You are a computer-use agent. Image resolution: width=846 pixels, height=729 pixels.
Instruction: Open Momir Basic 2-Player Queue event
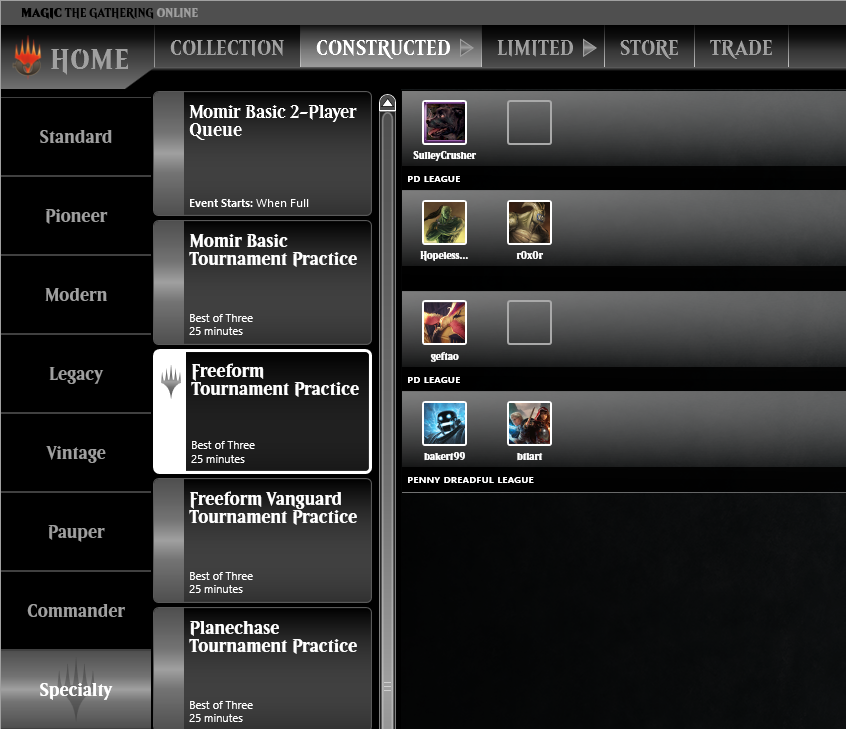[x=262, y=154]
